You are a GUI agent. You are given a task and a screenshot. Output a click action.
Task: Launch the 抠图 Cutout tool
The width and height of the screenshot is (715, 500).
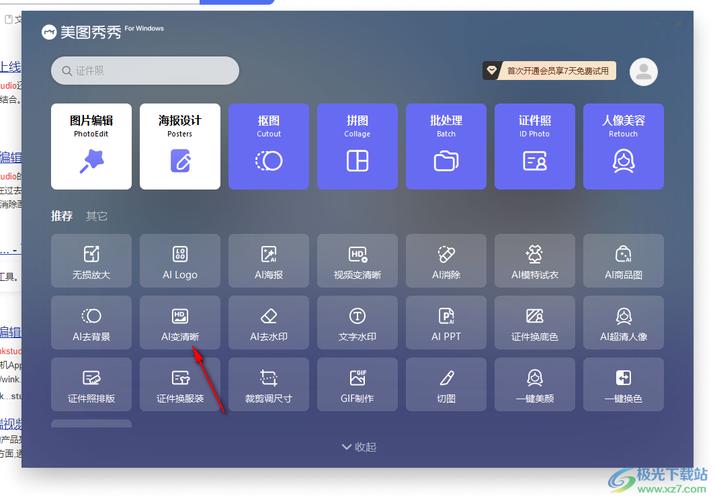tap(269, 146)
